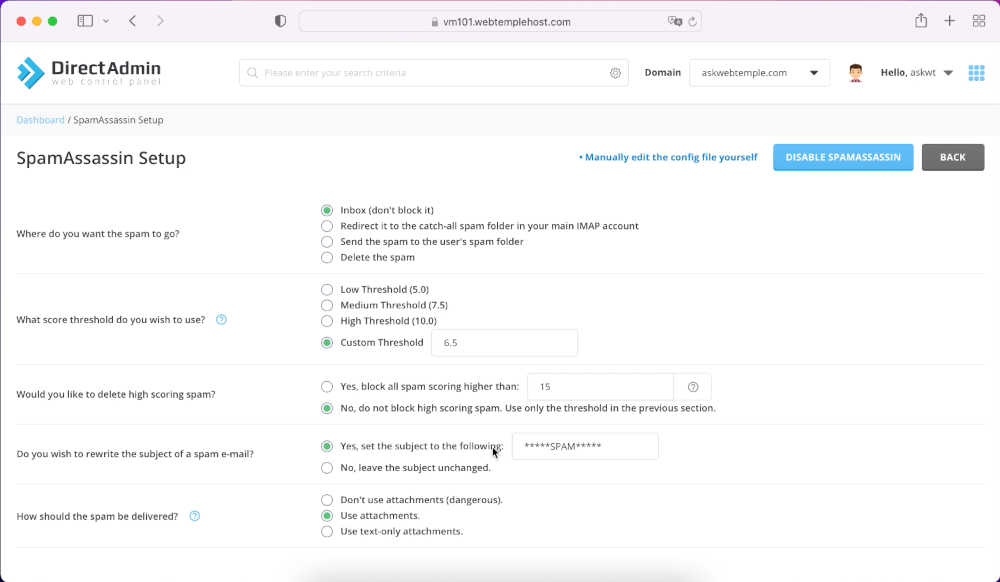This screenshot has width=1000, height=582.
Task: Open the Domain dropdown askwebtemple.com
Action: tap(759, 73)
